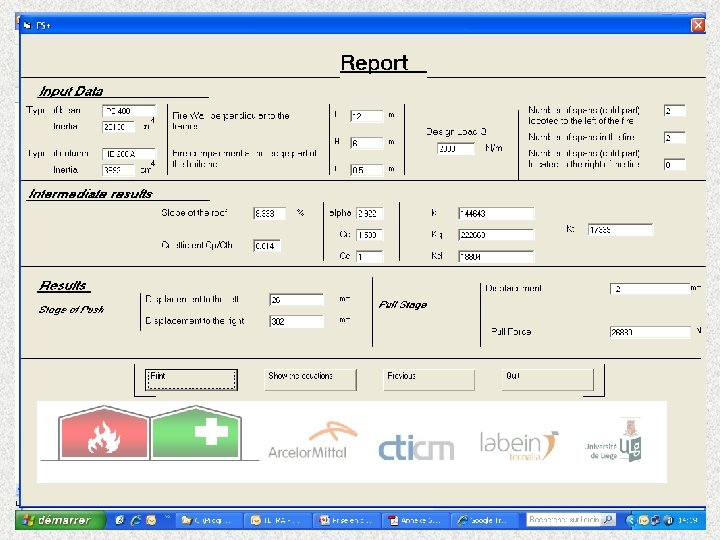Select the Type of beam field
720x540 pixels.
tap(129, 111)
